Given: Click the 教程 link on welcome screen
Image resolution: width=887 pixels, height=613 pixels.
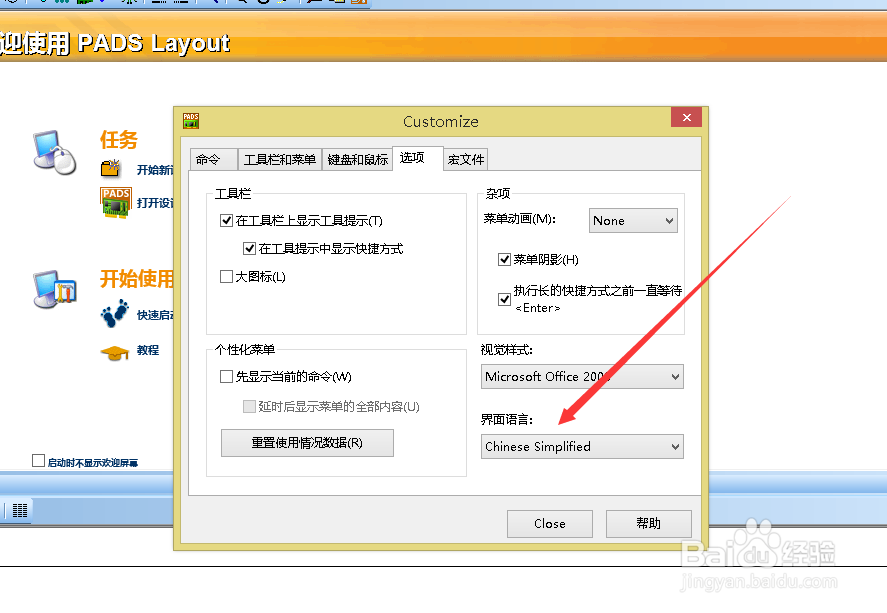Looking at the screenshot, I should (x=148, y=351).
